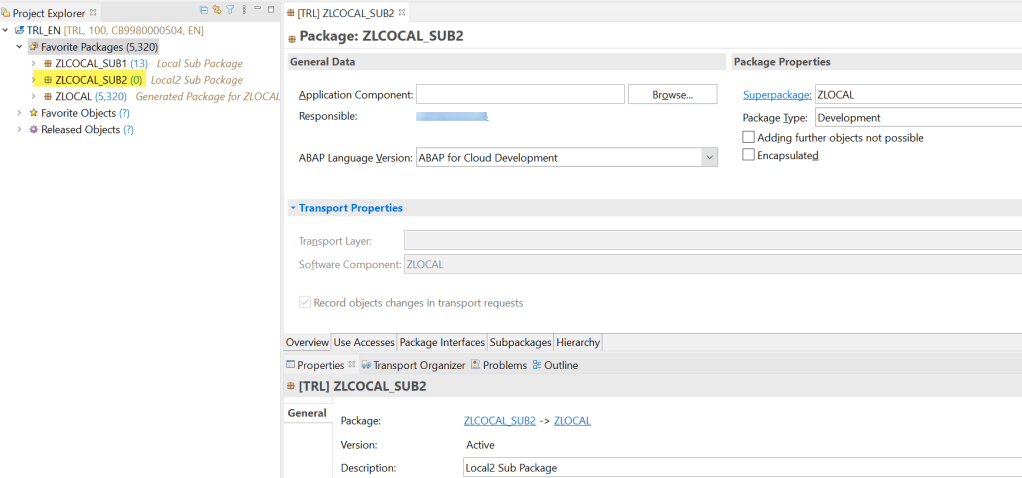Screen dimensions: 1022x478
Task: Toggle Link with Editor icon
Action: [216, 10]
